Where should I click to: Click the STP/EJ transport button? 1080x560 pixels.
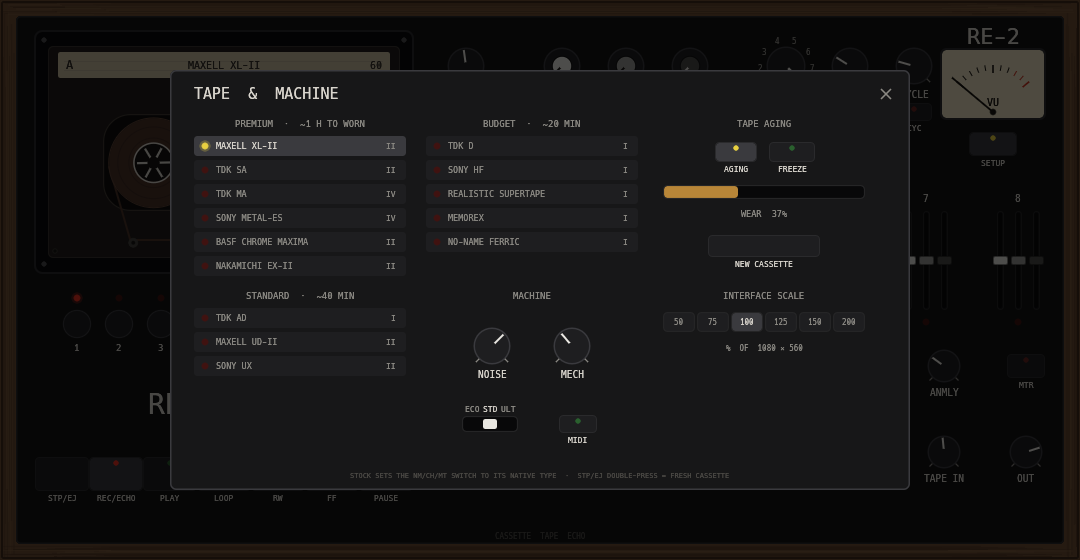coord(62,474)
